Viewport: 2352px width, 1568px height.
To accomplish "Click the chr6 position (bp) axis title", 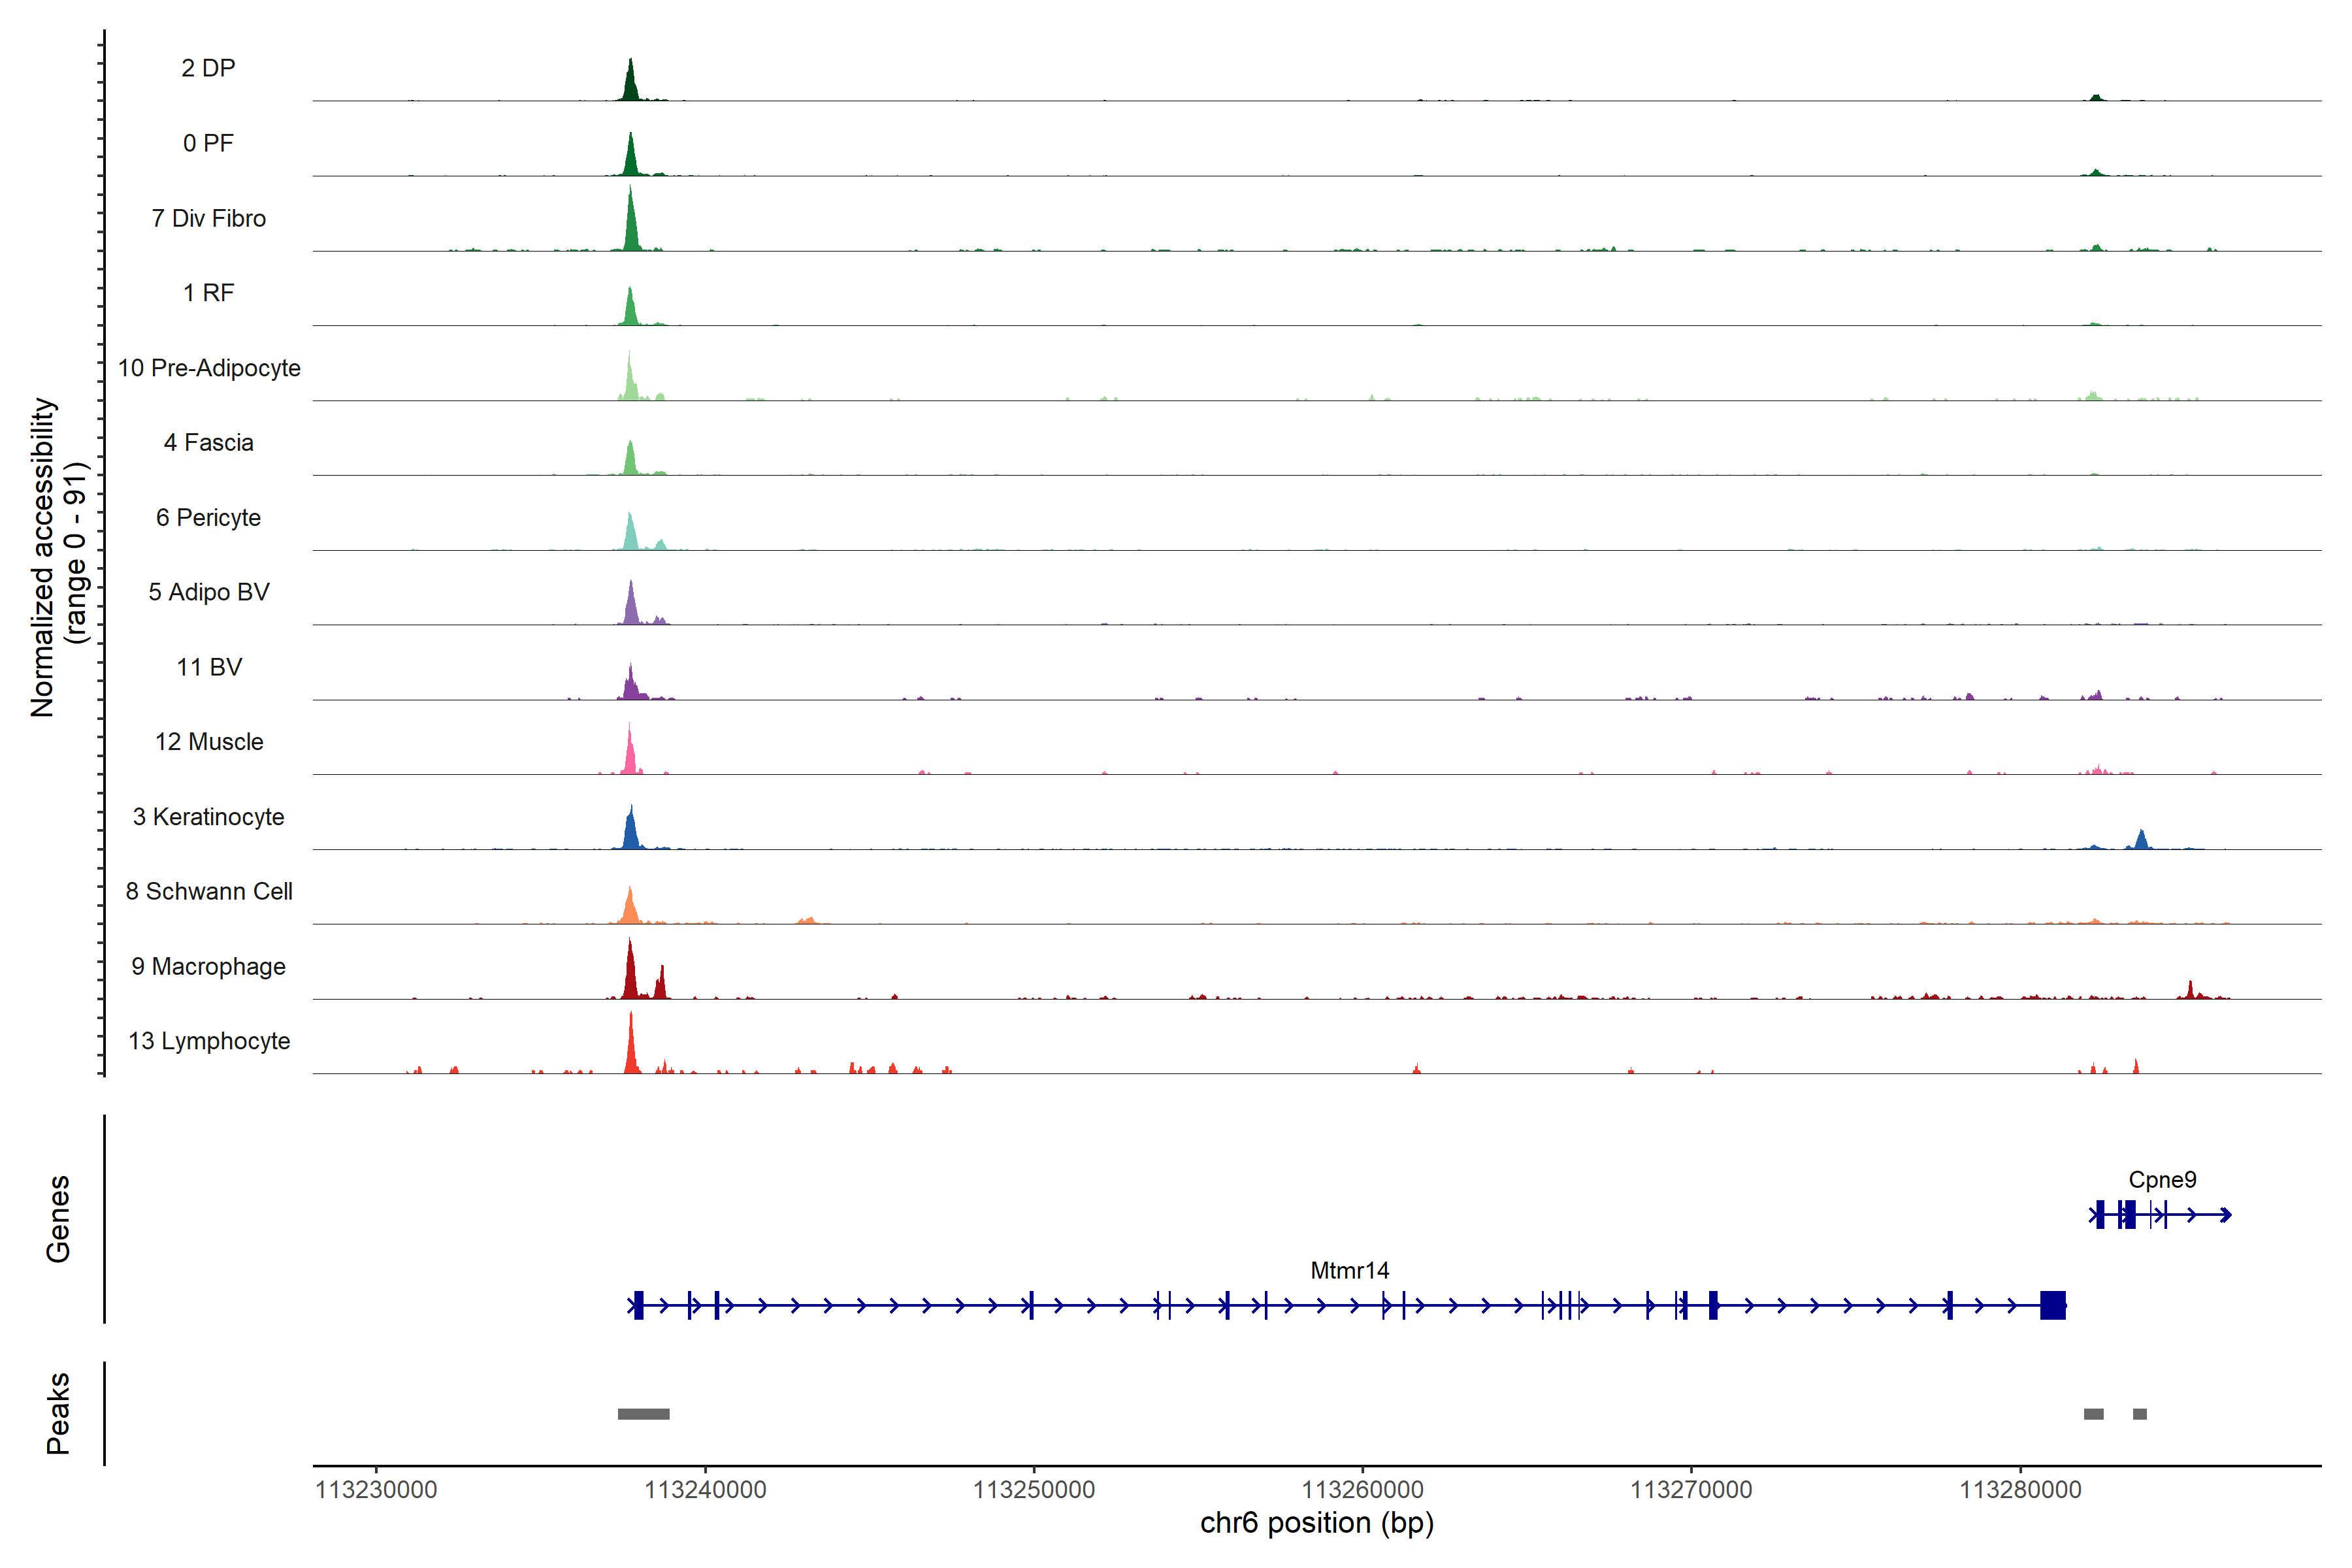I will coord(1316,1523).
